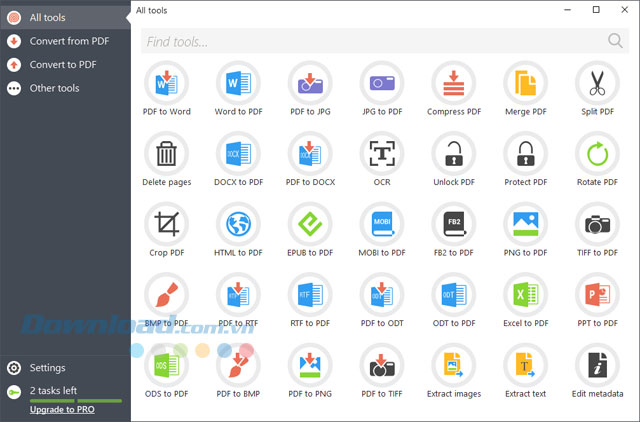Switch to the All tools category
This screenshot has height=422, width=640.
(x=65, y=18)
